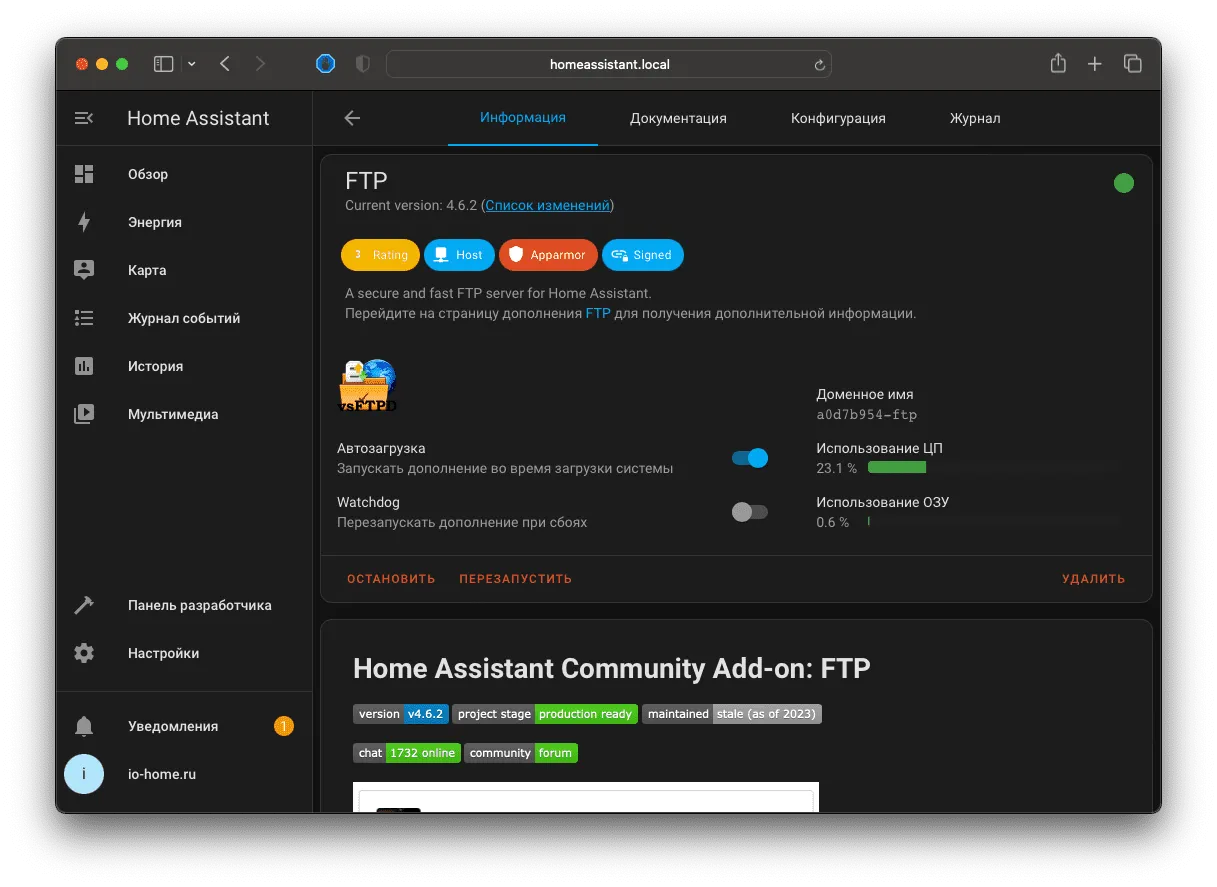This screenshot has width=1217, height=887.
Task: Open the Энергия lightning icon
Action: (84, 222)
